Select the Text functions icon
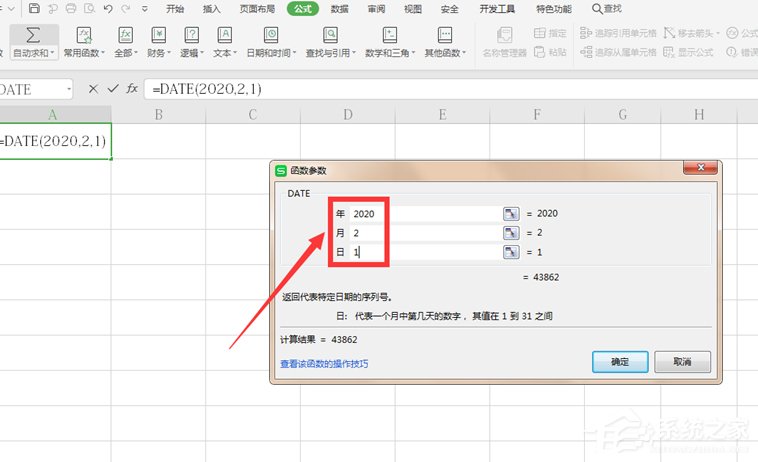Viewport: 758px width, 462px height. coord(224,35)
